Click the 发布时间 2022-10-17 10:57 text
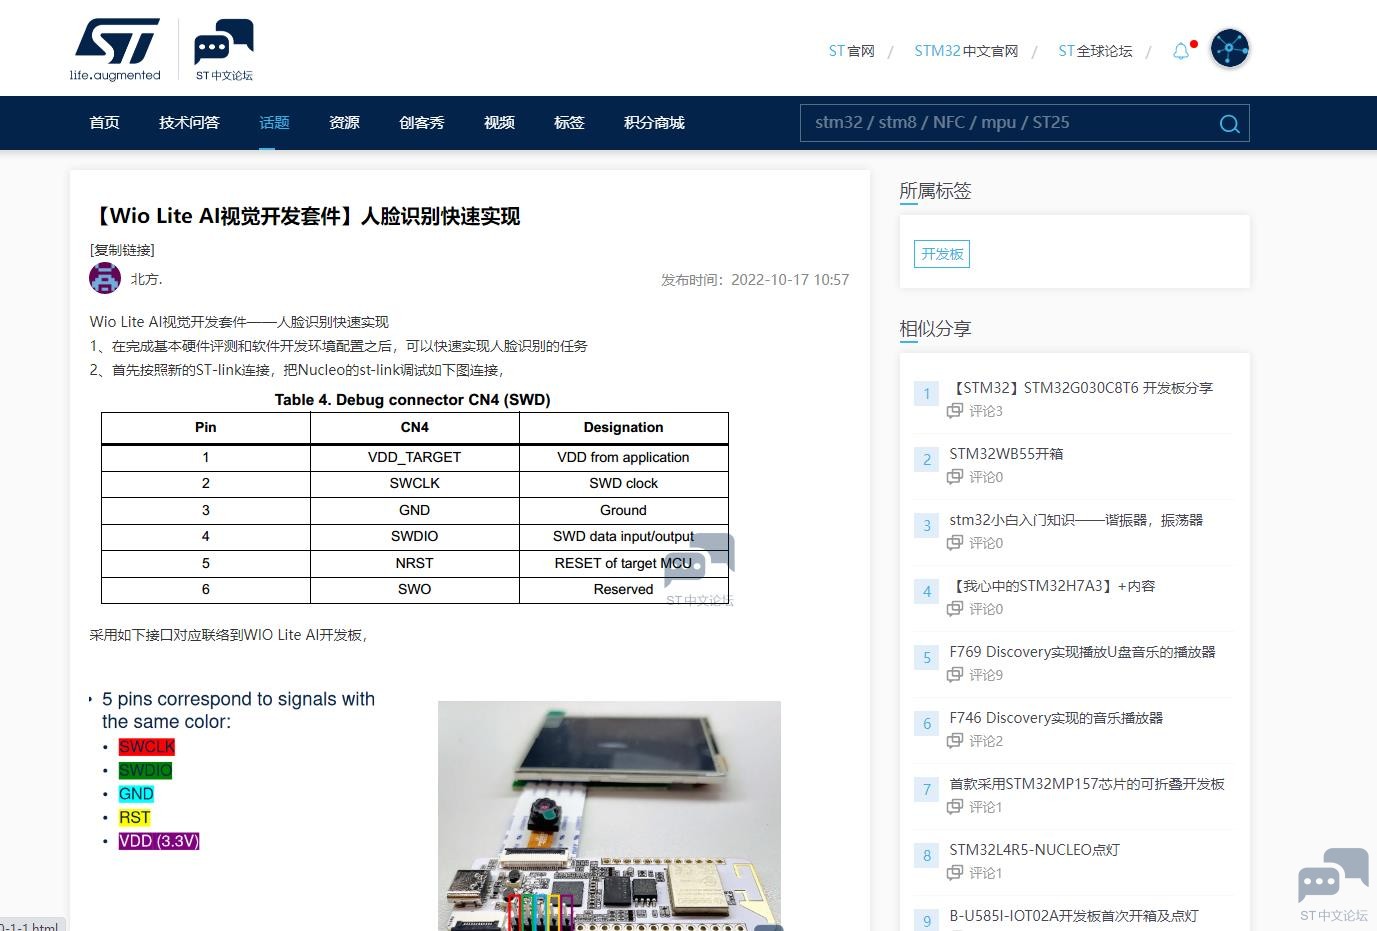The image size is (1377, 931). 755,280
